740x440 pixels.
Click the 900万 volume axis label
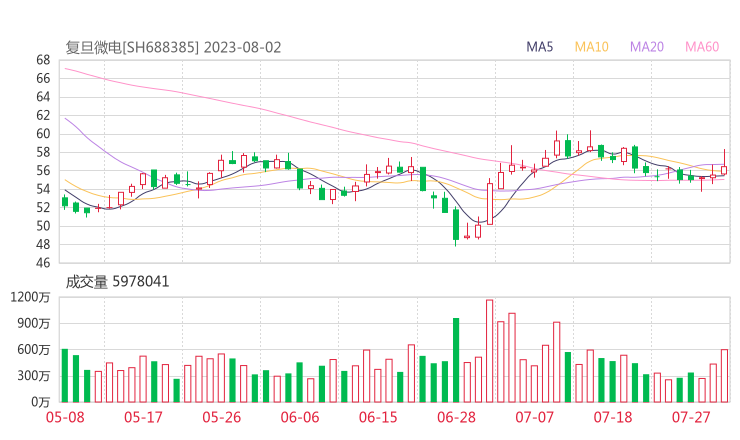pyautogui.click(x=34, y=324)
